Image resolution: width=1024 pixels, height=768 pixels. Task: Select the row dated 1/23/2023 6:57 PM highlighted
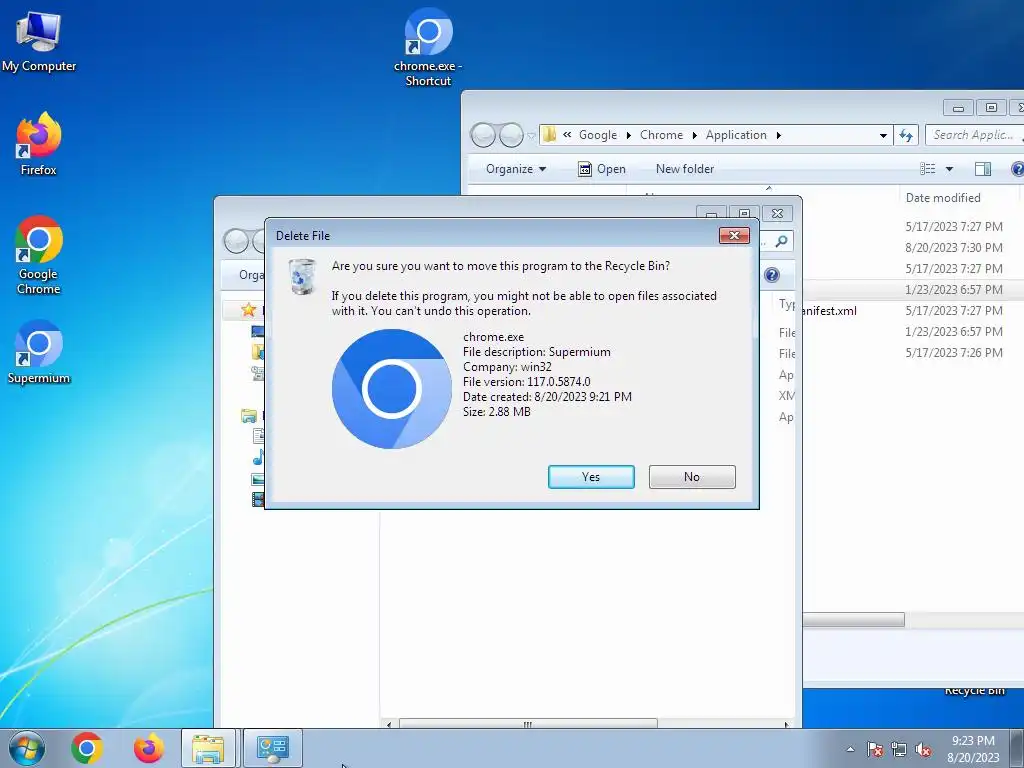(x=913, y=289)
